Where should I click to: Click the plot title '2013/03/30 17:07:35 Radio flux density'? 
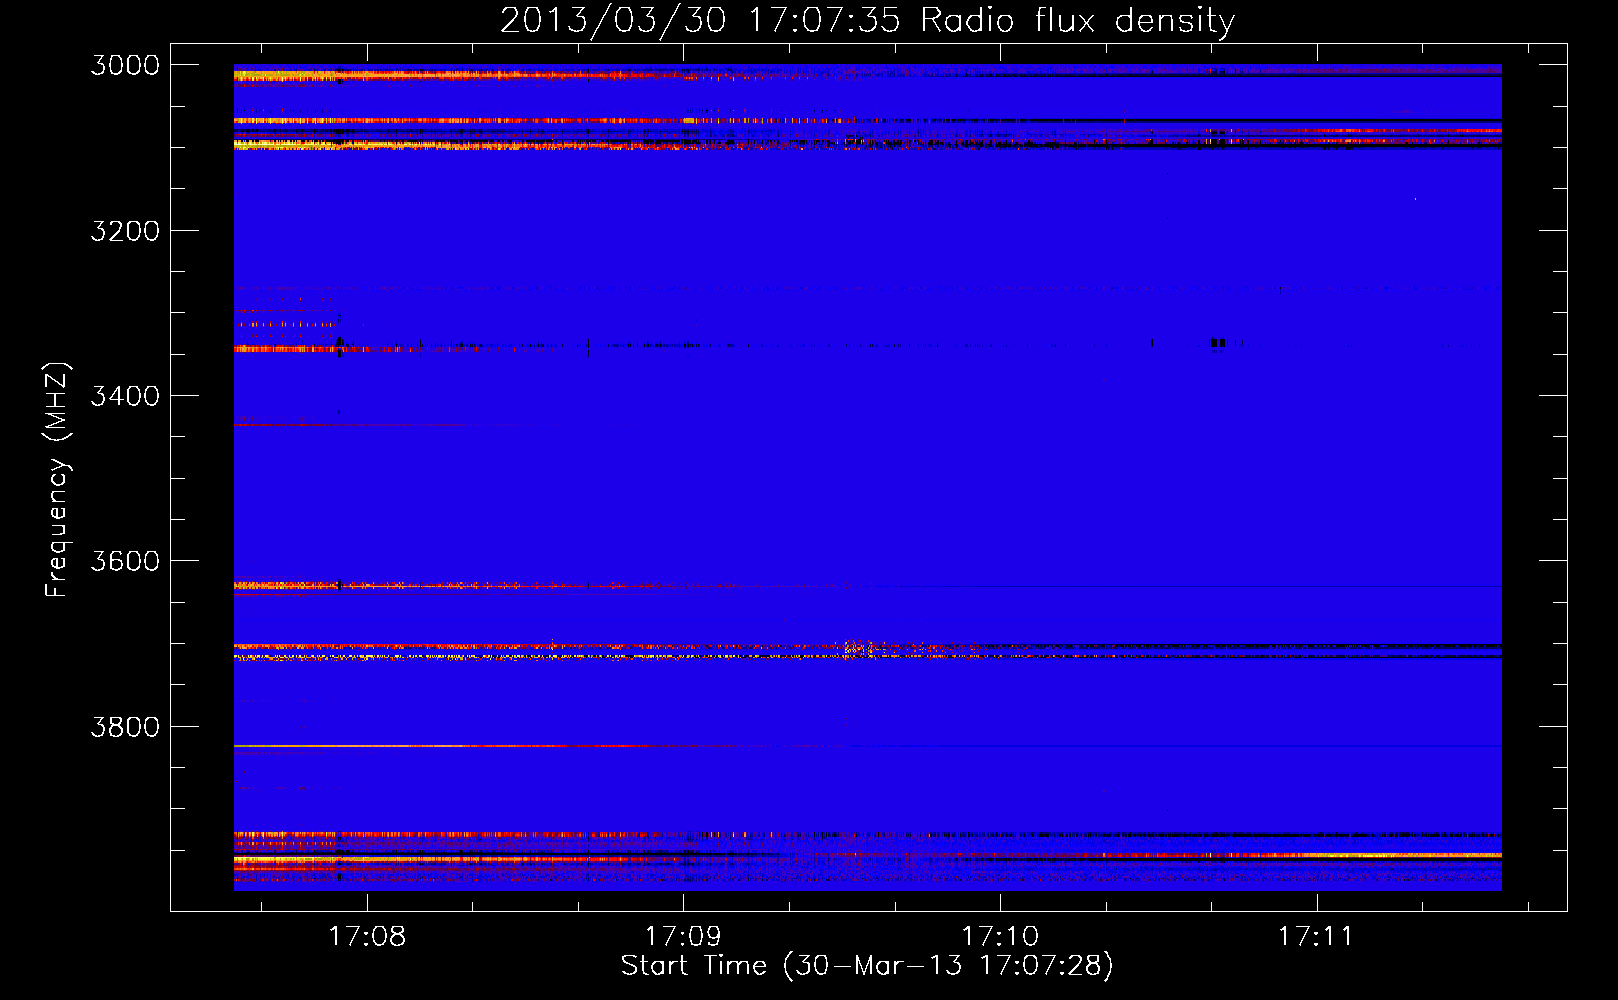coord(867,21)
